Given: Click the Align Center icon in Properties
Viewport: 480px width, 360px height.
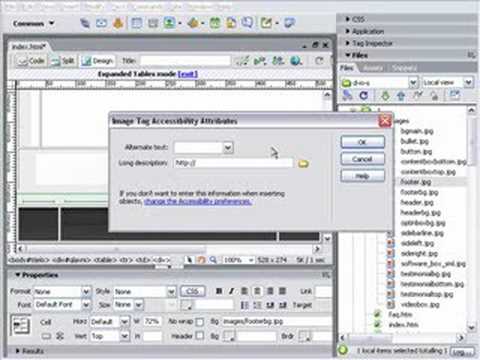Looking at the screenshot, I should pos(257,291).
